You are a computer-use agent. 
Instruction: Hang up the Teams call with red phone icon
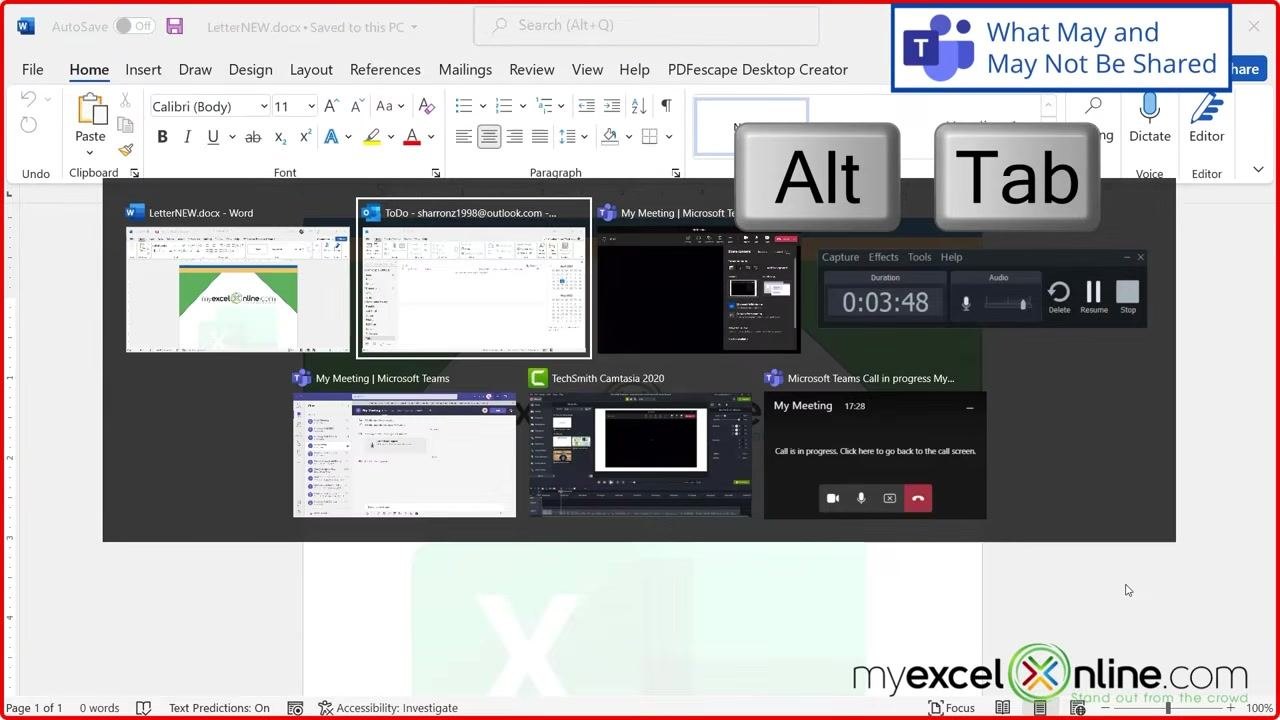tap(918, 498)
